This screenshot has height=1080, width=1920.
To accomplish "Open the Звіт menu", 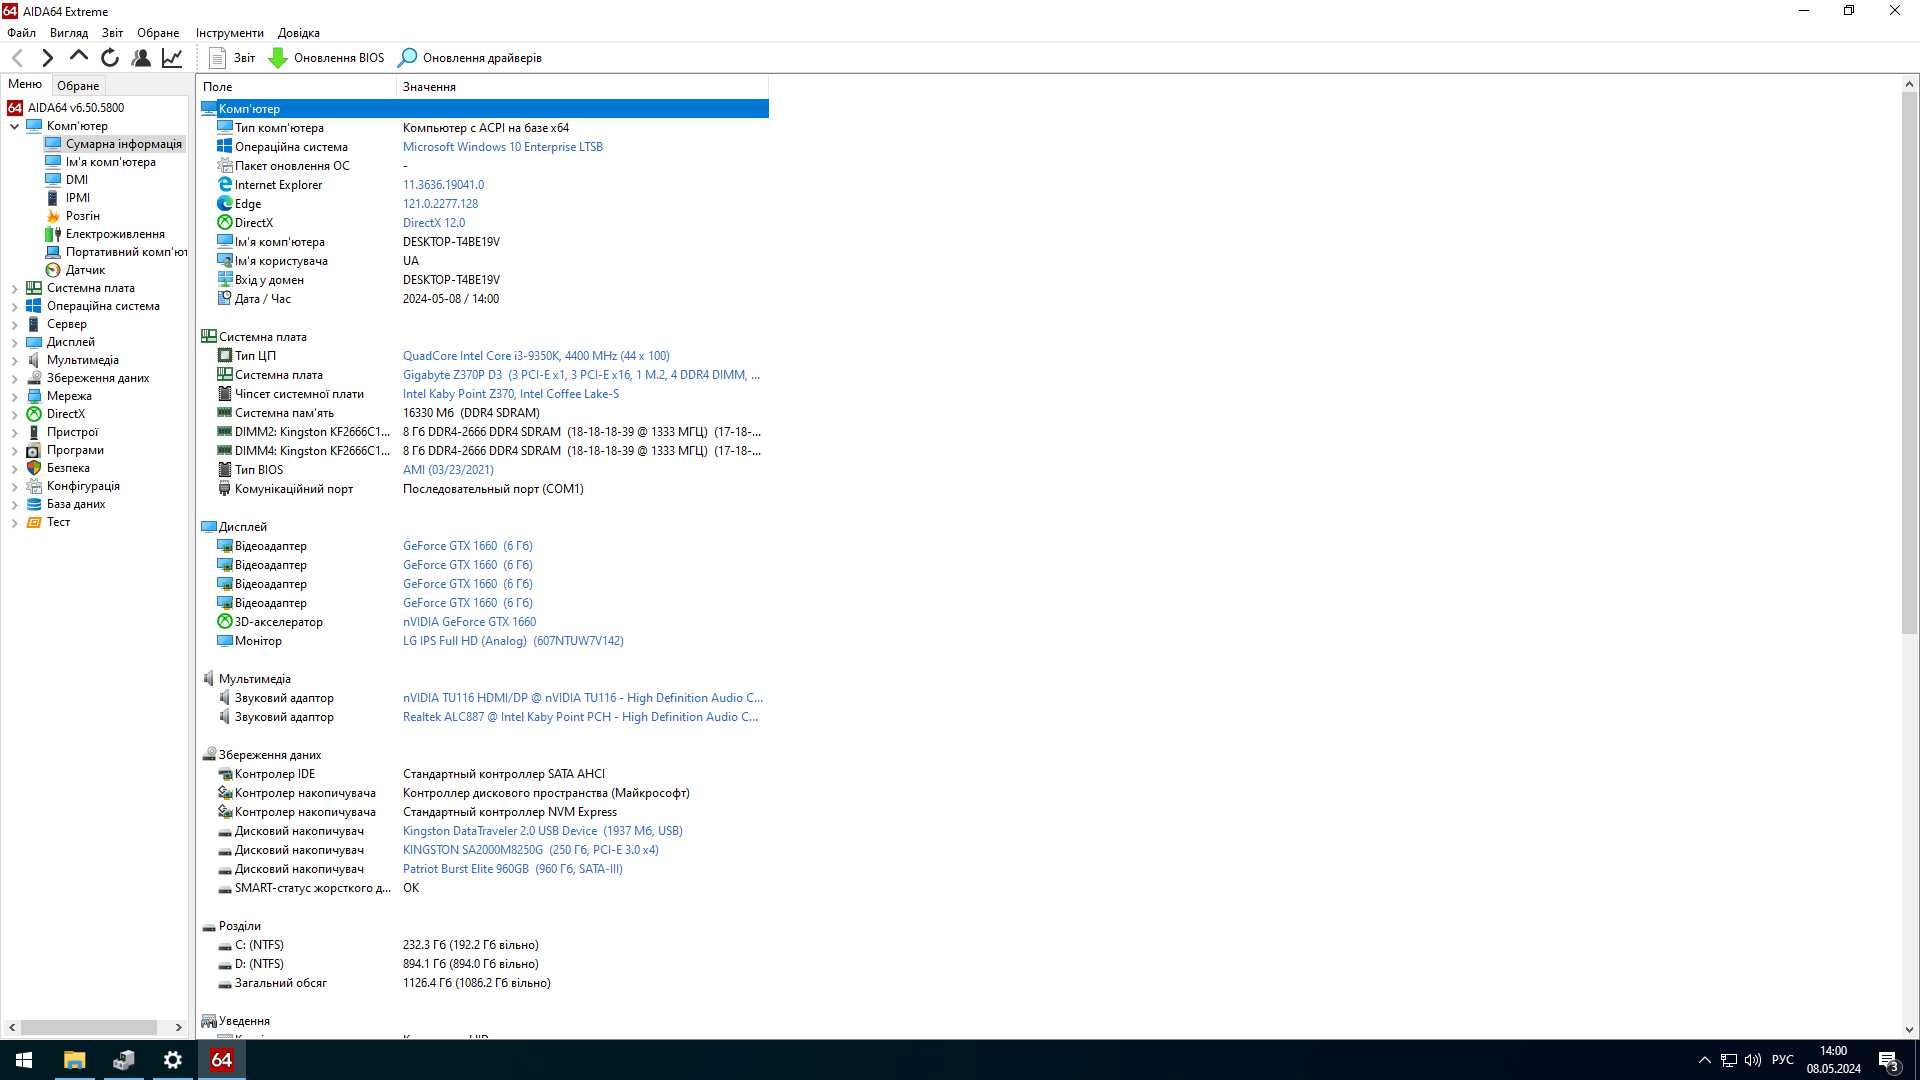I will coord(113,33).
